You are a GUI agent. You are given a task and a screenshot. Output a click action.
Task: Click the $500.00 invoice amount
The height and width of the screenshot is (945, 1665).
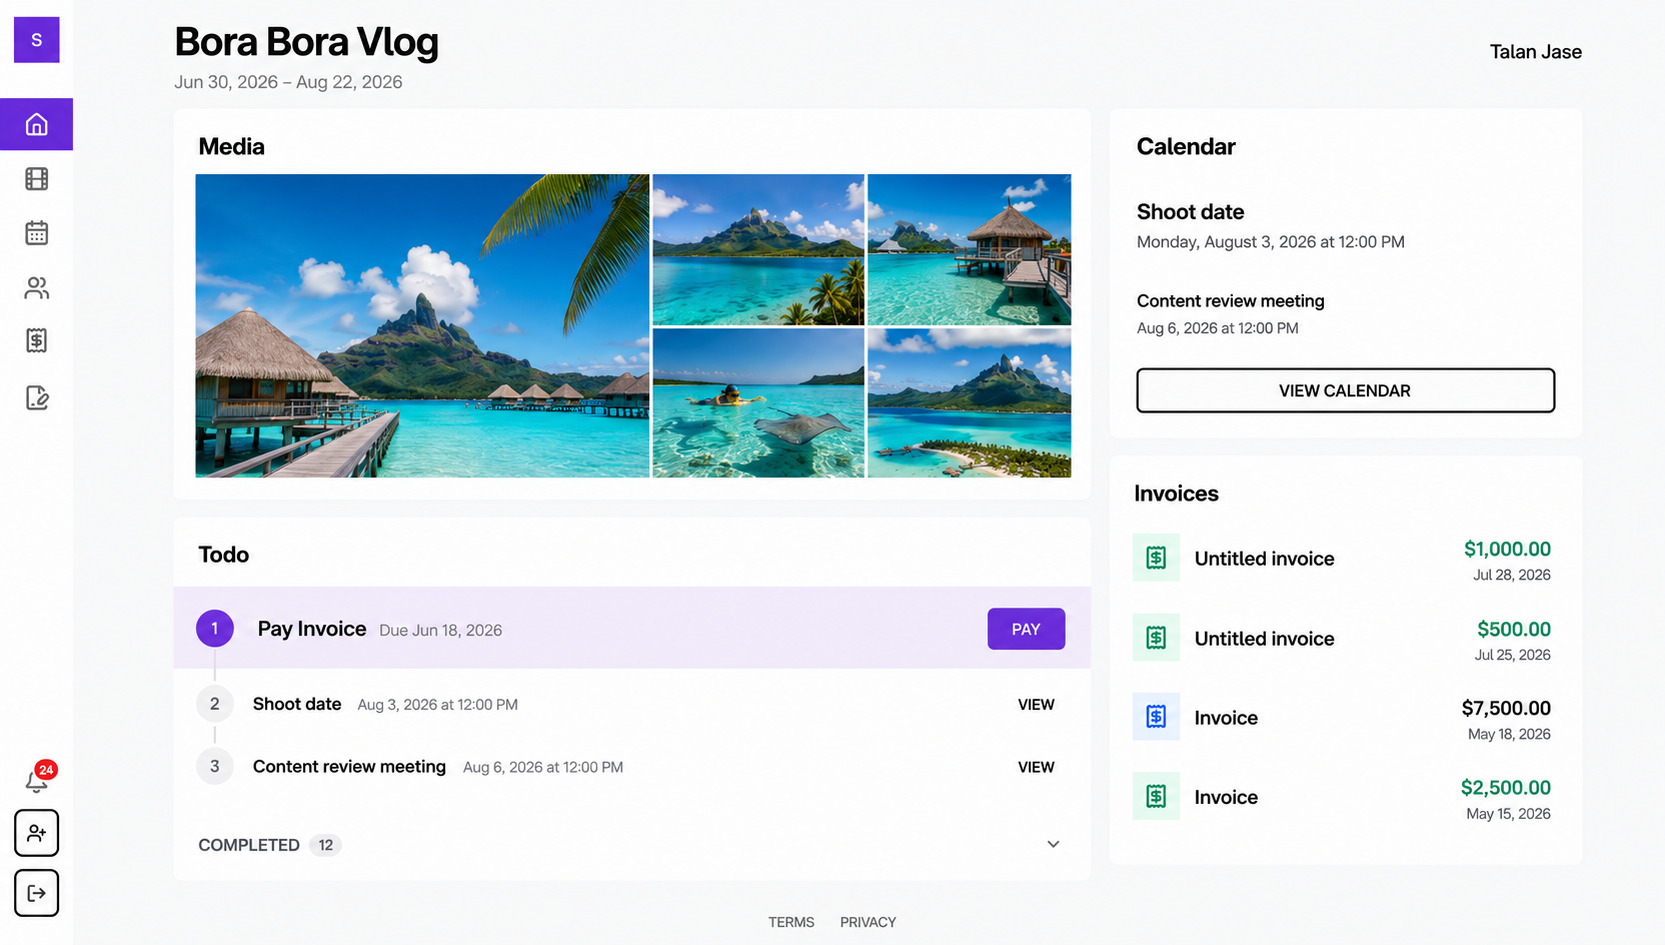pos(1514,629)
